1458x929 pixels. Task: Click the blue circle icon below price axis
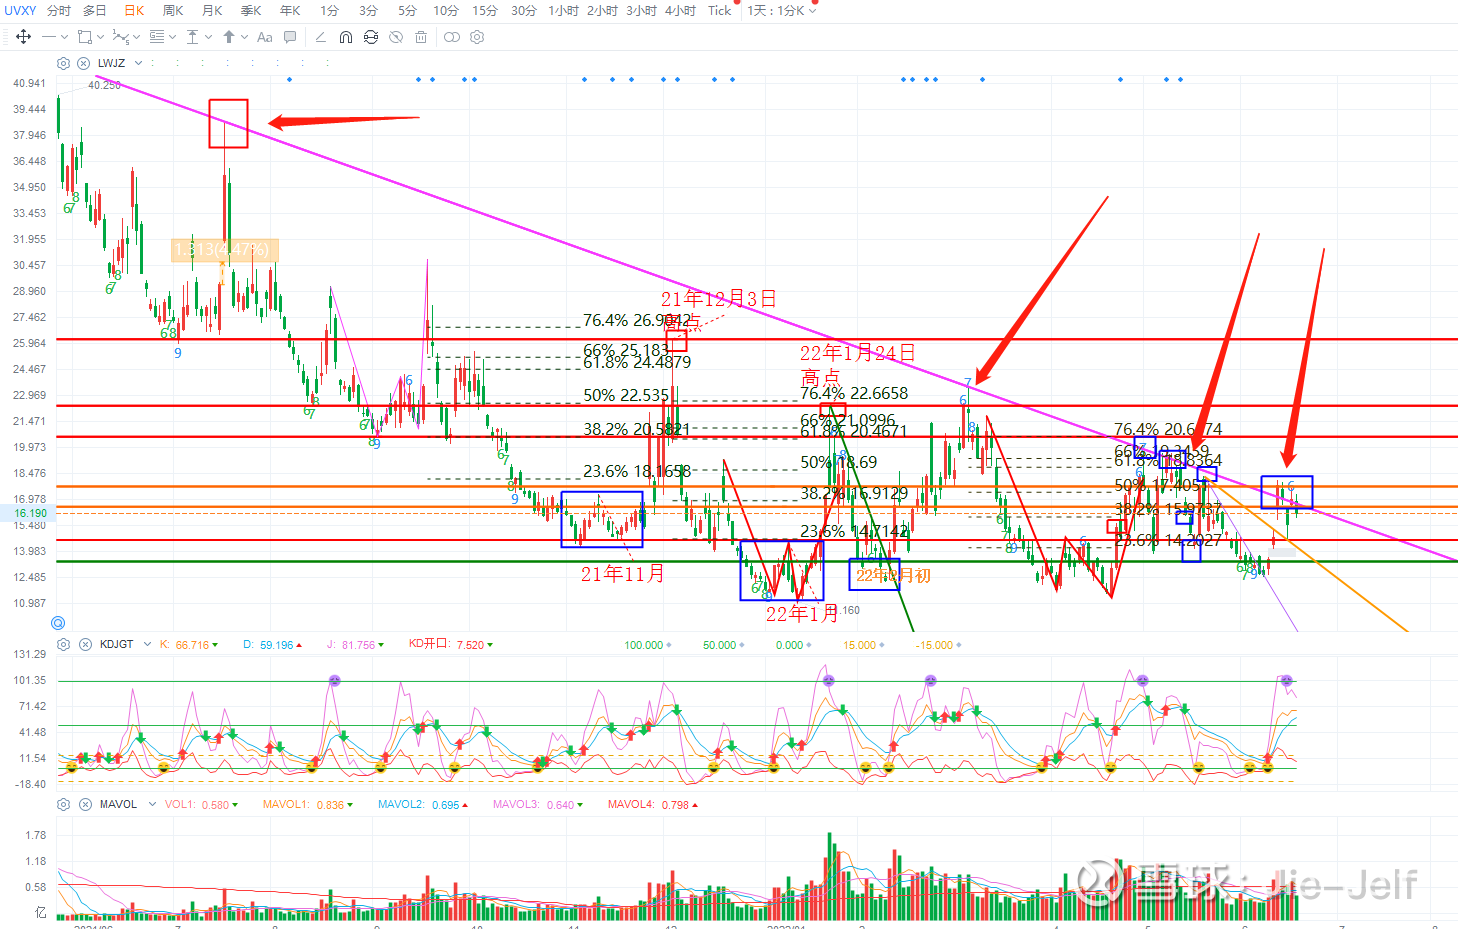point(58,622)
